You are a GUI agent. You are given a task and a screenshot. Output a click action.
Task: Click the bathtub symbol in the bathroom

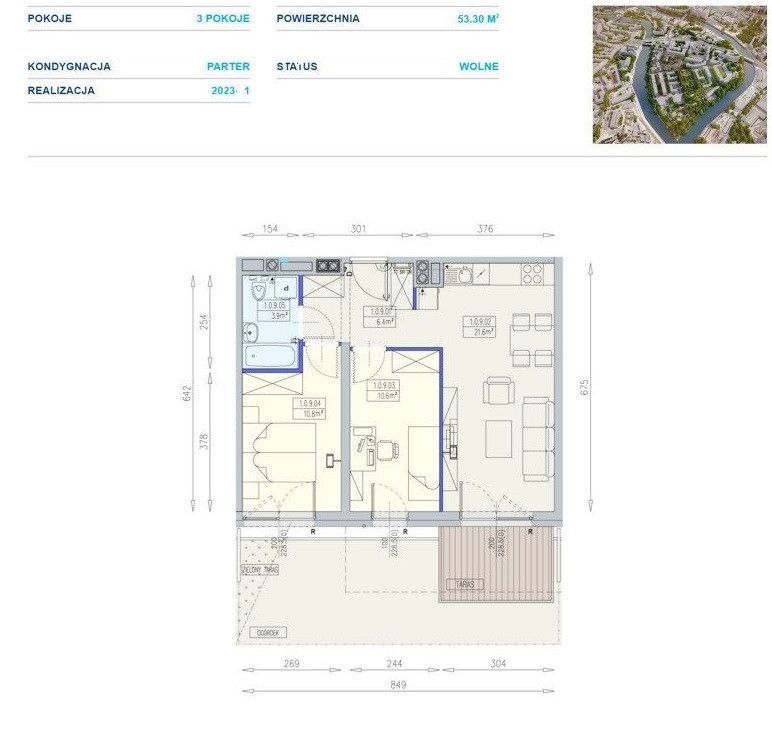coord(270,356)
